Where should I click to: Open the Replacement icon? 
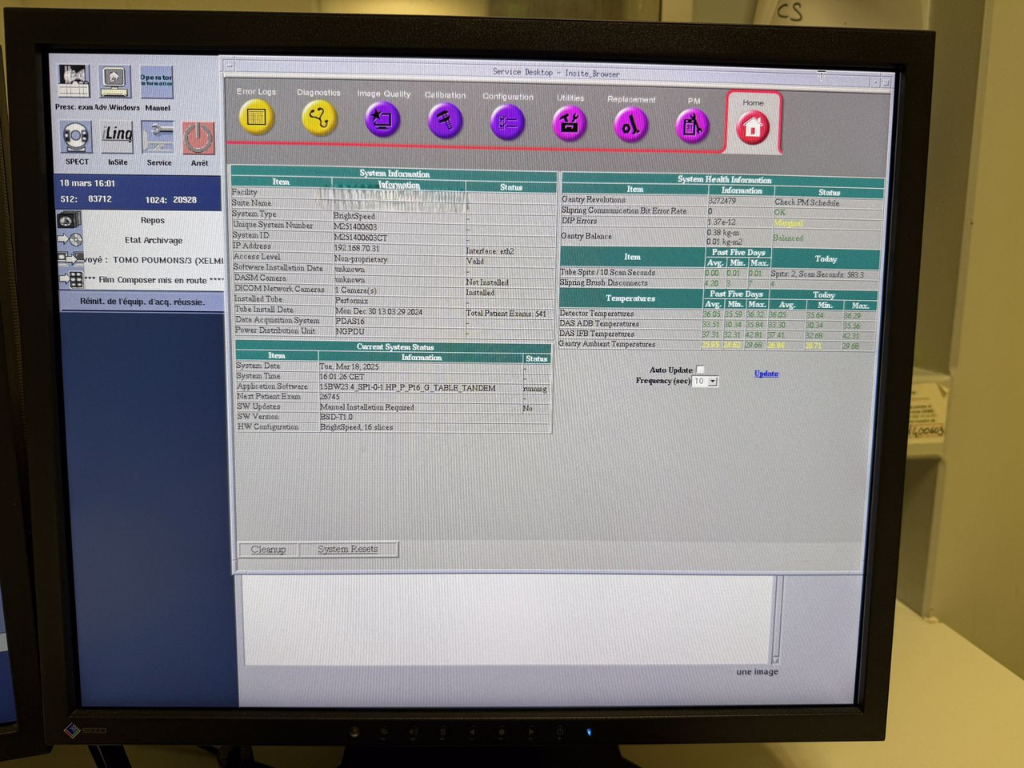point(631,124)
